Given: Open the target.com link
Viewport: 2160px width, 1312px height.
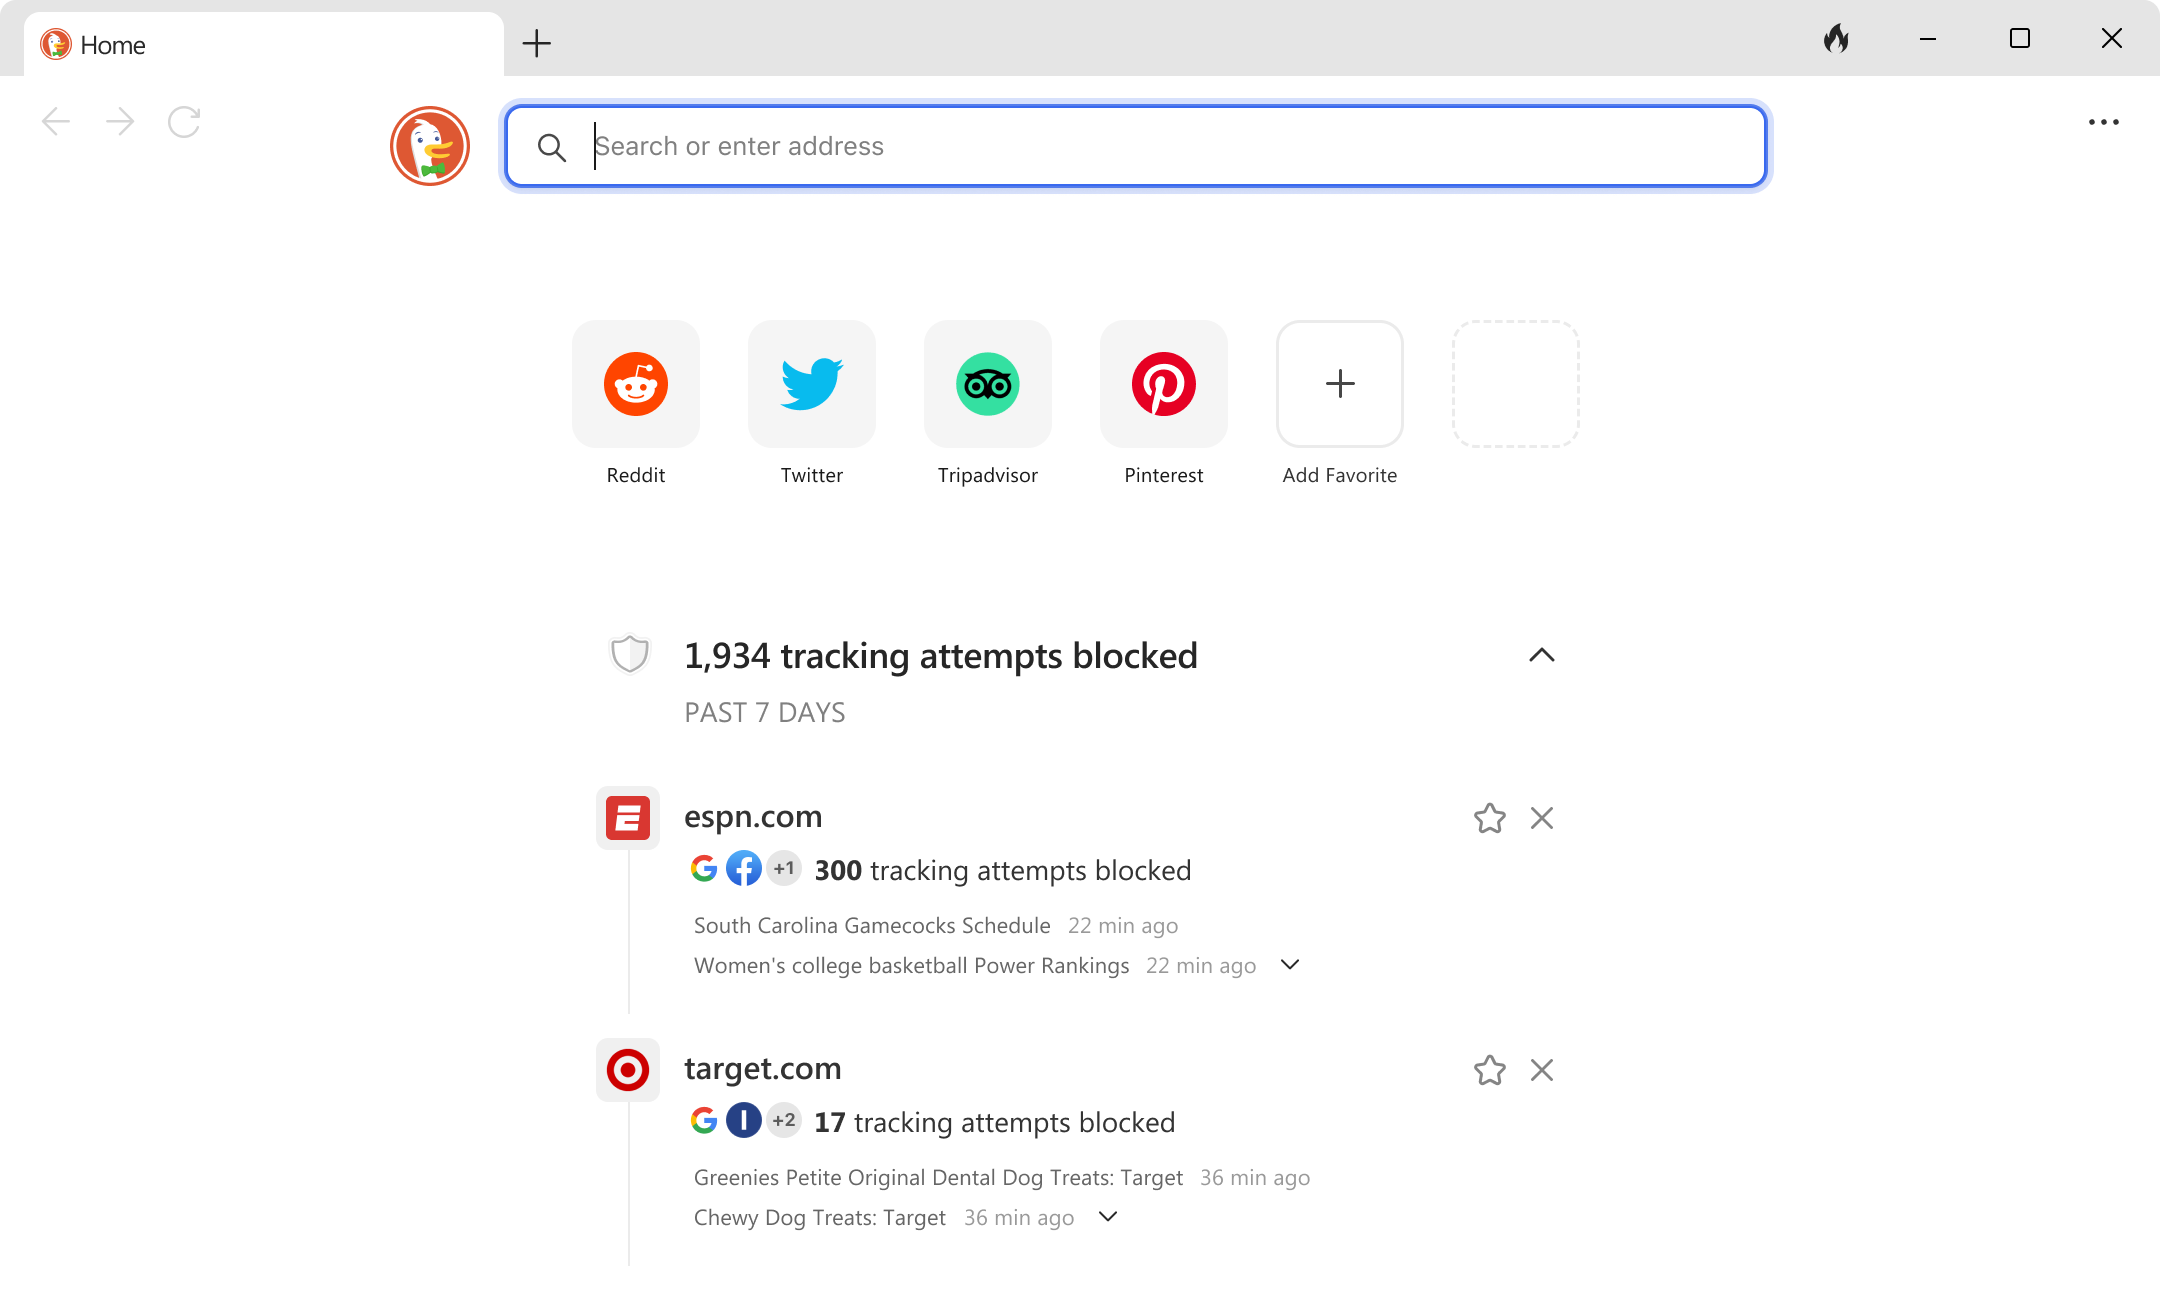Looking at the screenshot, I should click(x=762, y=1068).
